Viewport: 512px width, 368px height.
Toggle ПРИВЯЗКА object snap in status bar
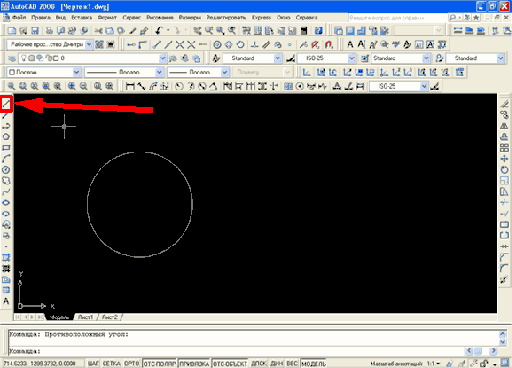point(195,363)
